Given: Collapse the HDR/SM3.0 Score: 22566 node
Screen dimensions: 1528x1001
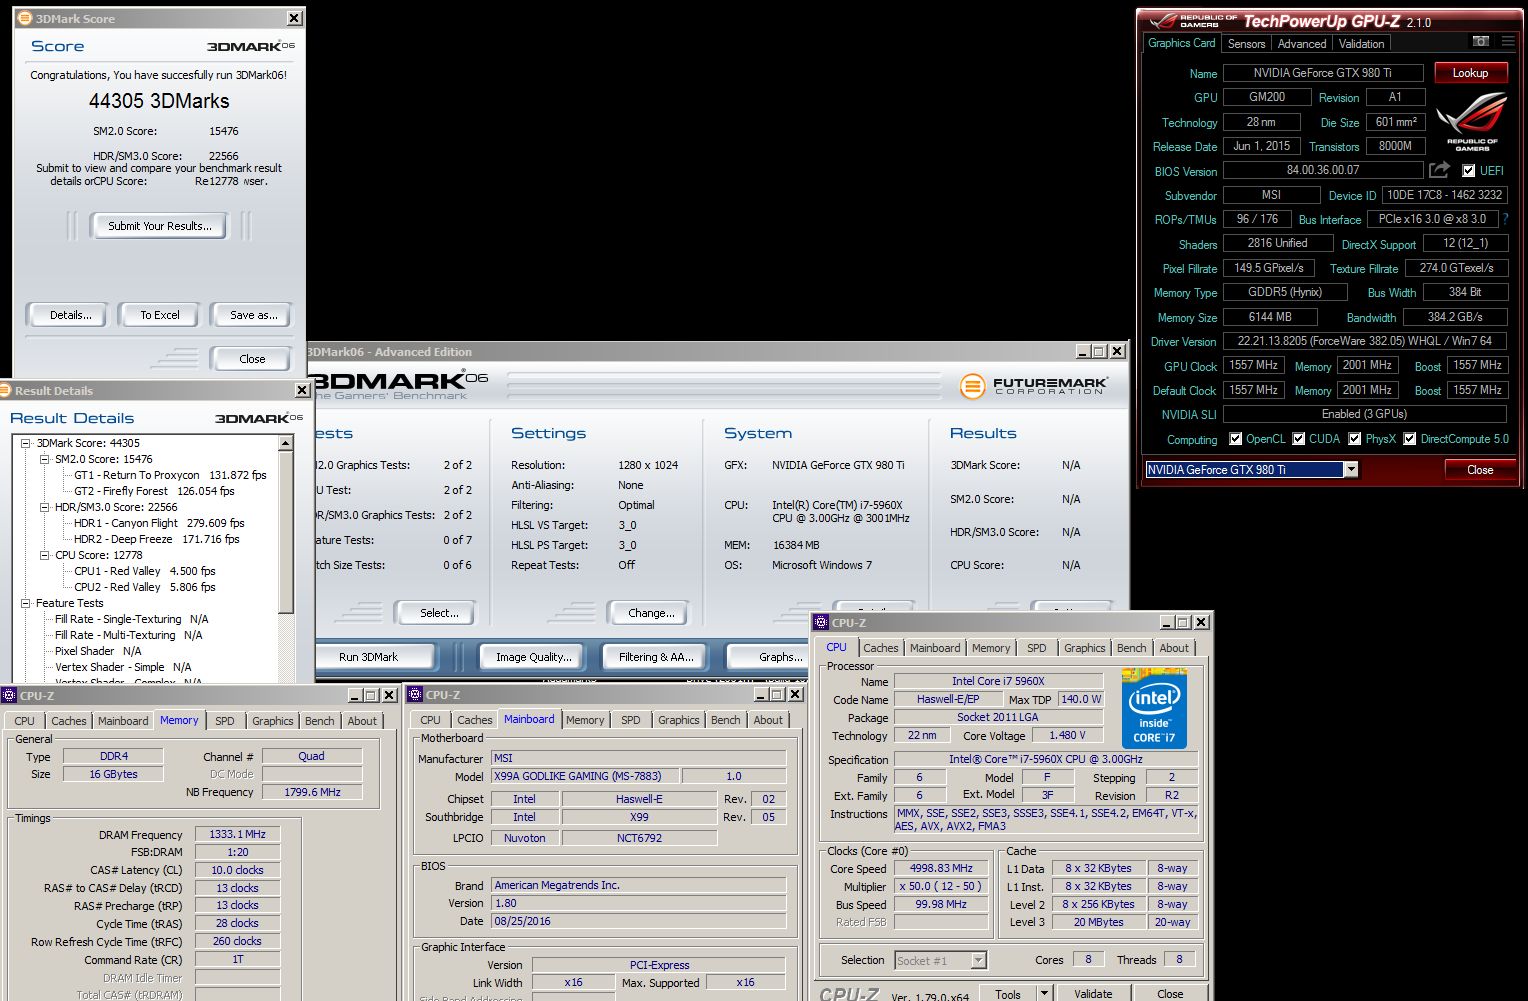Looking at the screenshot, I should point(45,507).
